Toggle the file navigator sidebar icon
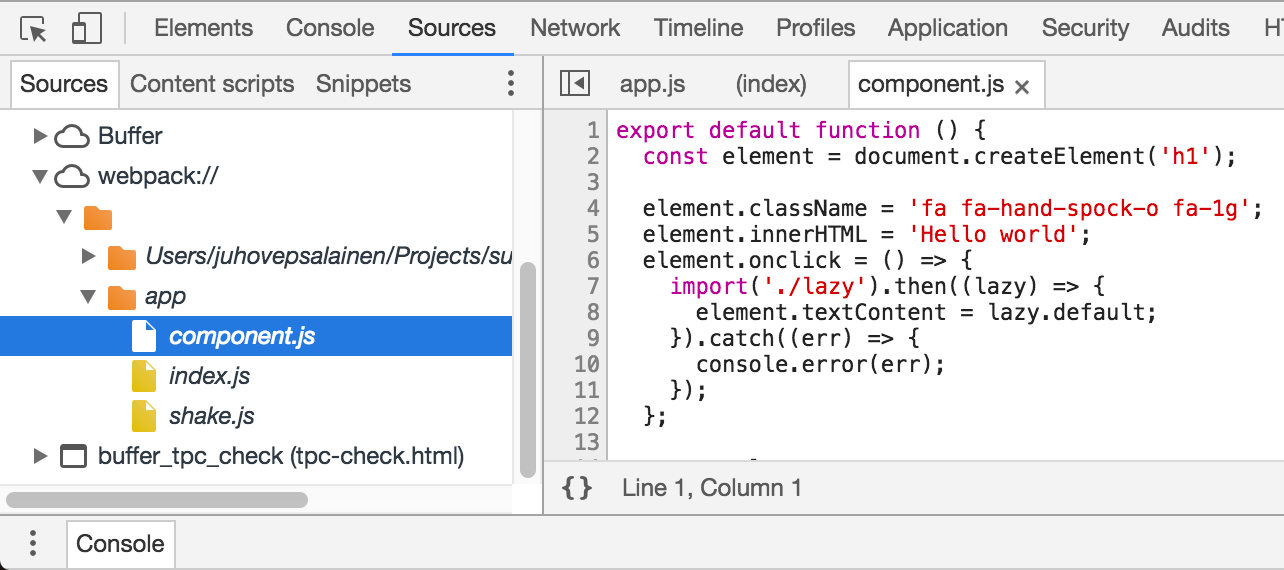This screenshot has width=1284, height=570. coord(574,84)
